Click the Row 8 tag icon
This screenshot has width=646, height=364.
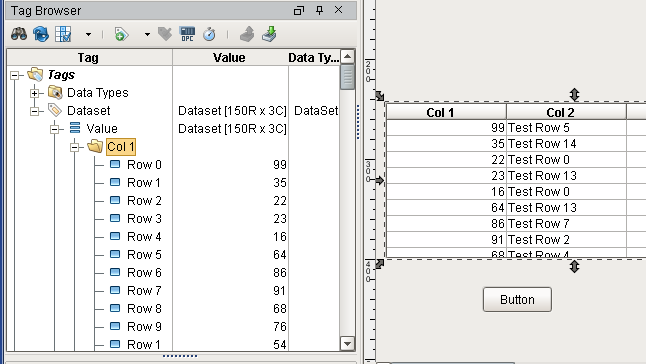(x=115, y=308)
